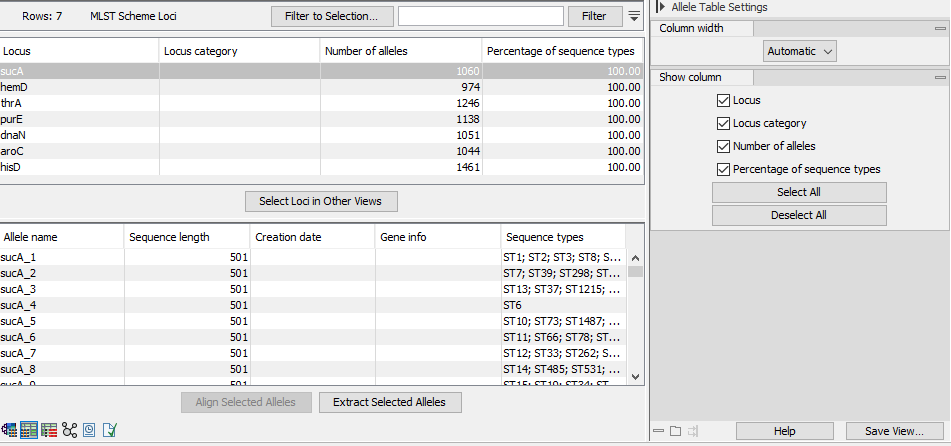Click the advanced filter options icon
This screenshot has height=446, width=951.
point(635,16)
